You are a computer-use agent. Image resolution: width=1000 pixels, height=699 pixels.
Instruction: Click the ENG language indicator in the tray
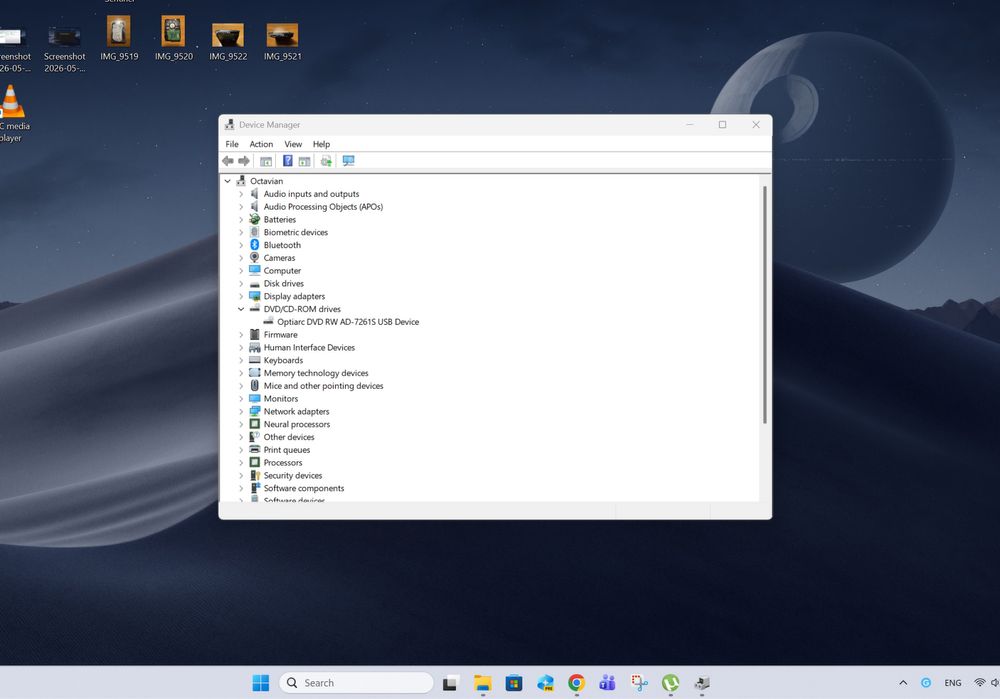(953, 682)
